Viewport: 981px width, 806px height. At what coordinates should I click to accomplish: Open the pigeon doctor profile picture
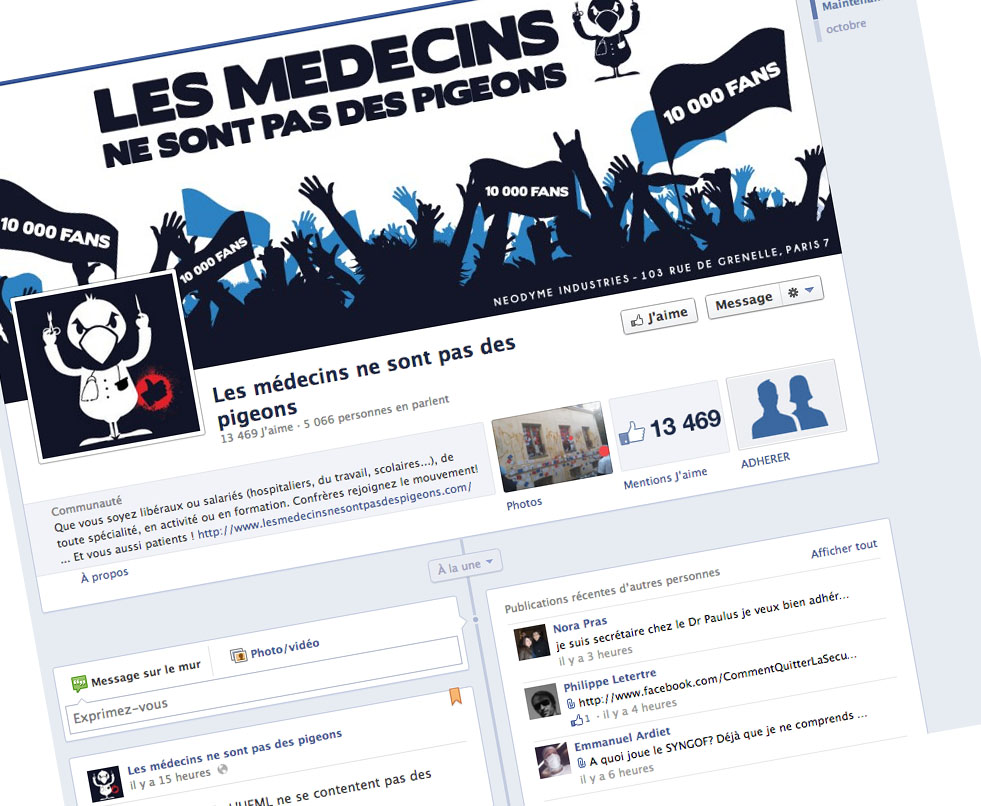pyautogui.click(x=108, y=367)
